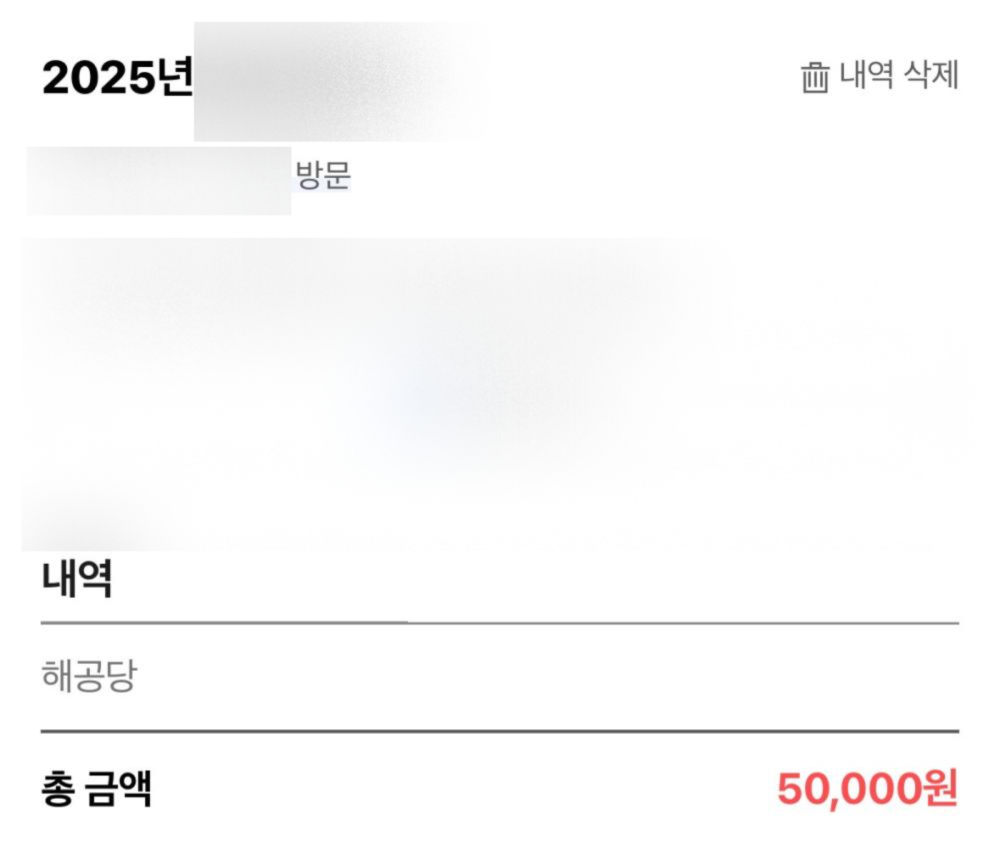Click the divider line under 내역 heading
This screenshot has height=842, width=1000.
tap(500, 623)
